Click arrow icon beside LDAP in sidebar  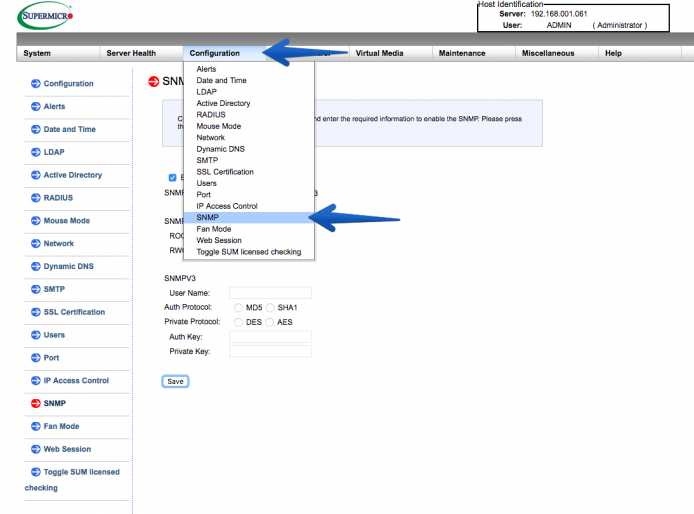pyautogui.click(x=36, y=152)
